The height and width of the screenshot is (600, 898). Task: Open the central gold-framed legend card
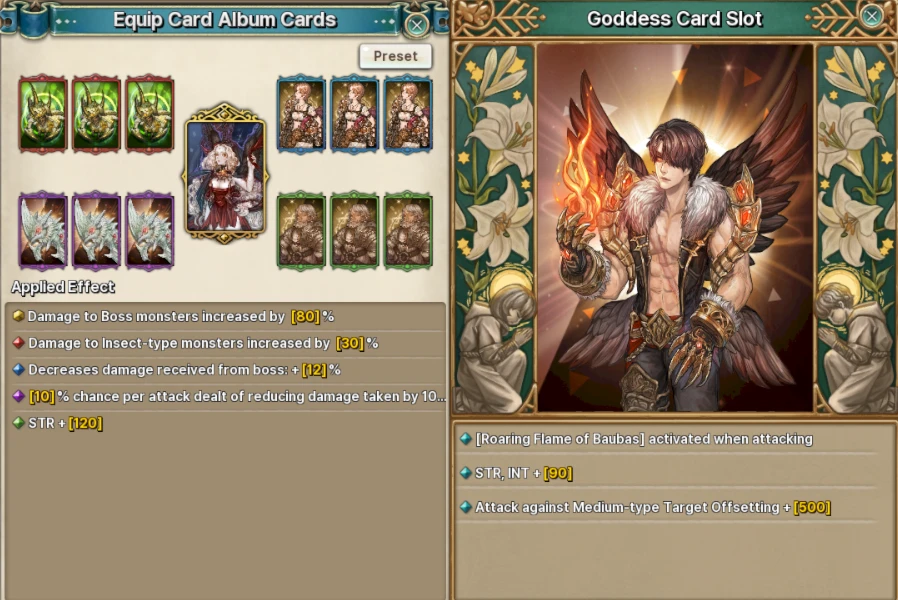pos(225,174)
